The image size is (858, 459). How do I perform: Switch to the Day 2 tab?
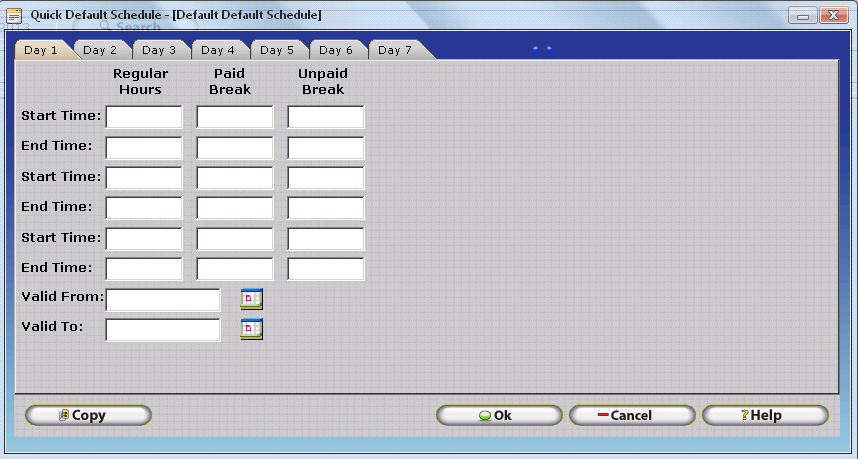[100, 50]
